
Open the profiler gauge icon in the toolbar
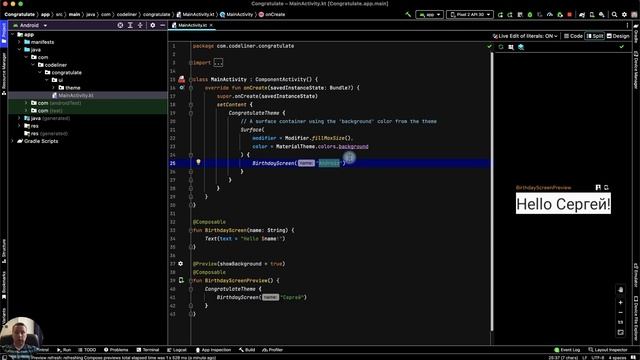[x=550, y=14]
